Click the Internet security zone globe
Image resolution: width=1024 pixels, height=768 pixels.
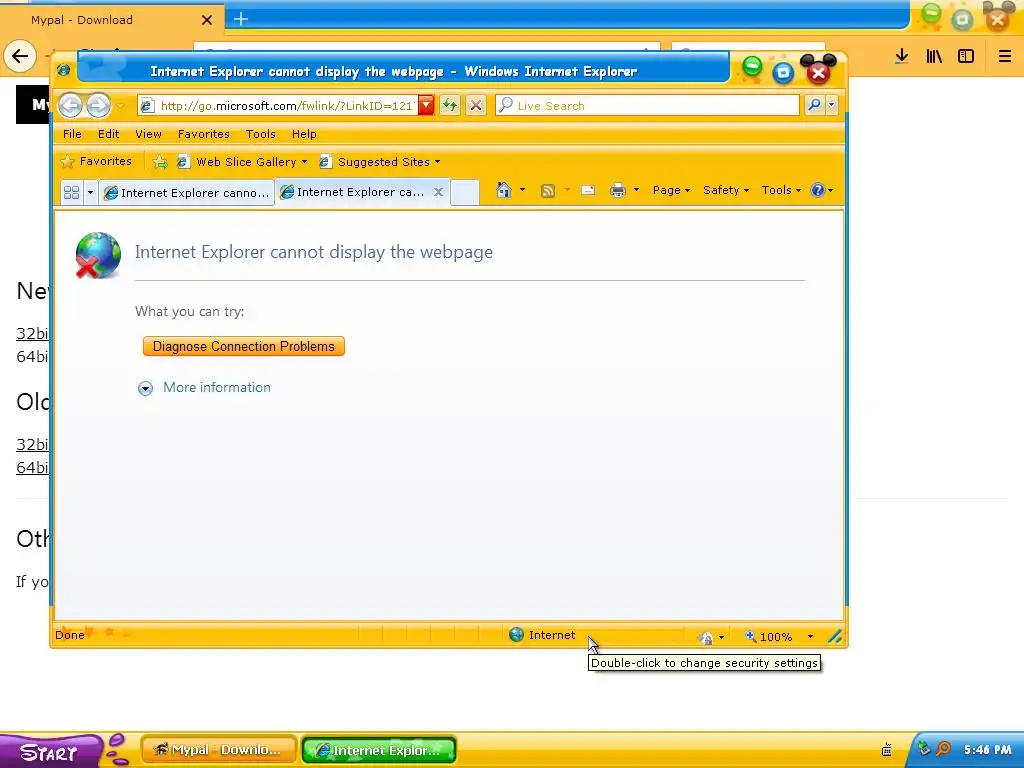click(x=516, y=634)
